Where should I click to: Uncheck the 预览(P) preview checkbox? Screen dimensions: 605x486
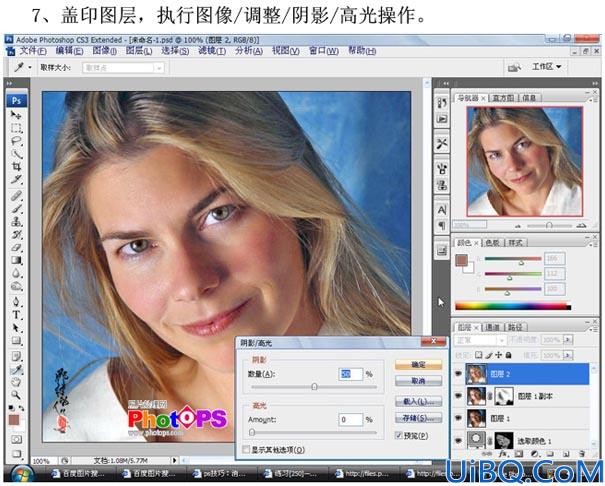399,435
